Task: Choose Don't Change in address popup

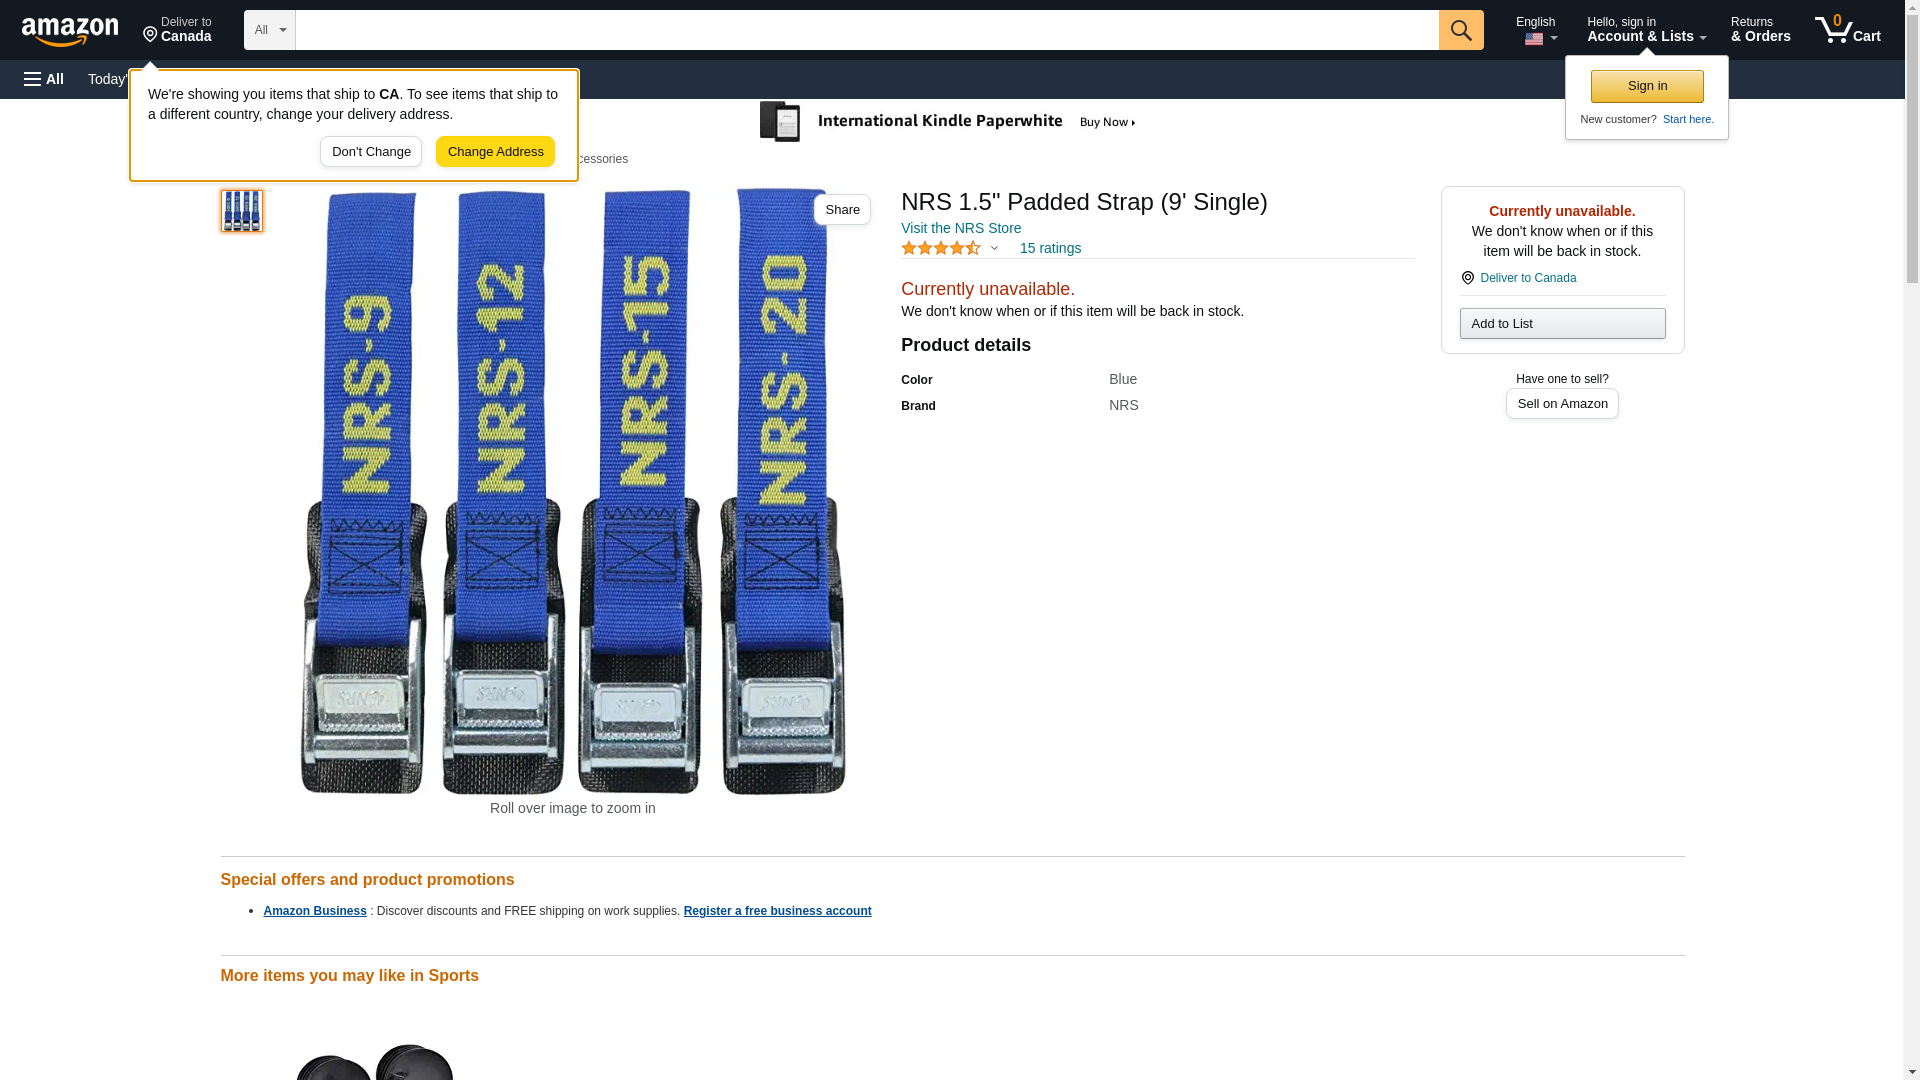Action: point(370,152)
